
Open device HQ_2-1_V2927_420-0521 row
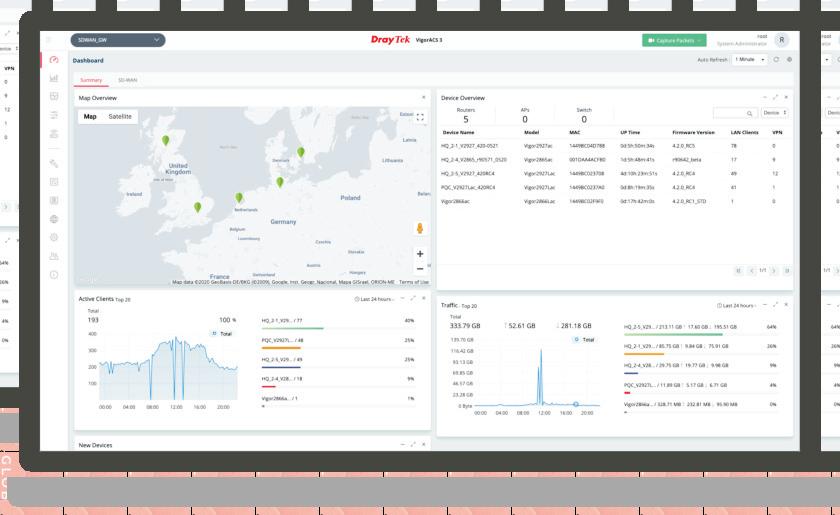coord(614,146)
